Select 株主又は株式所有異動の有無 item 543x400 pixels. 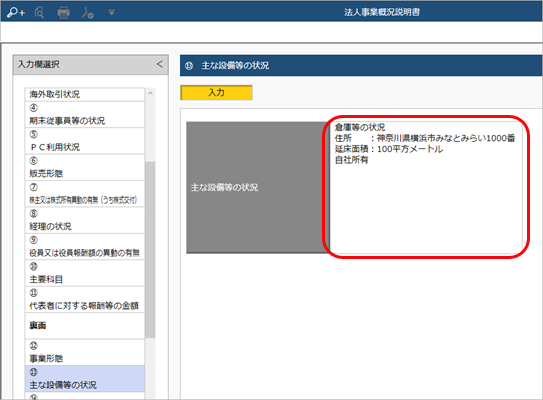tap(85, 194)
